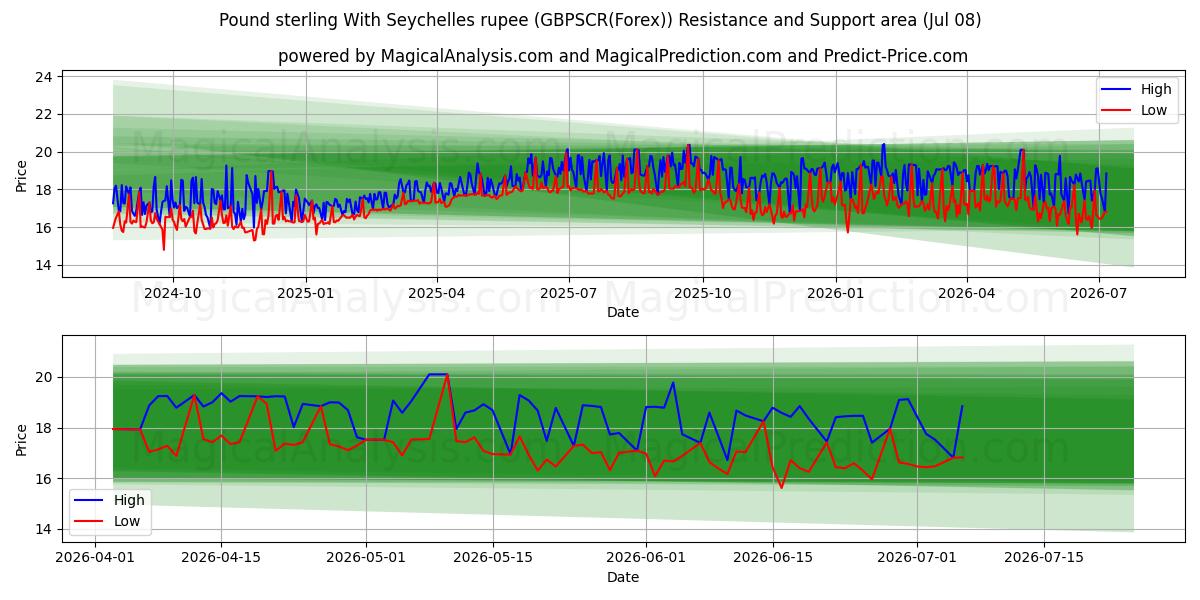Image resolution: width=1200 pixels, height=600 pixels.
Task: Click the '22' y-axis tick in top chart
Action: (46, 114)
